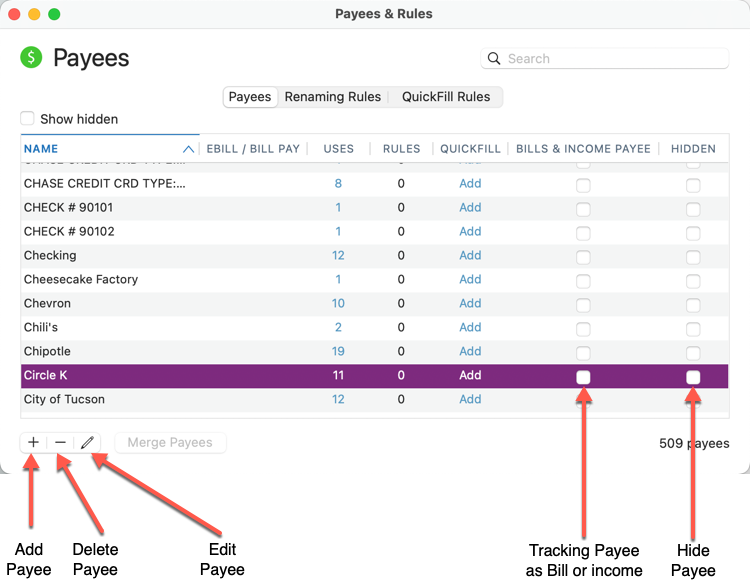Click into the Search field
The height and width of the screenshot is (588, 752).
pyautogui.click(x=610, y=59)
